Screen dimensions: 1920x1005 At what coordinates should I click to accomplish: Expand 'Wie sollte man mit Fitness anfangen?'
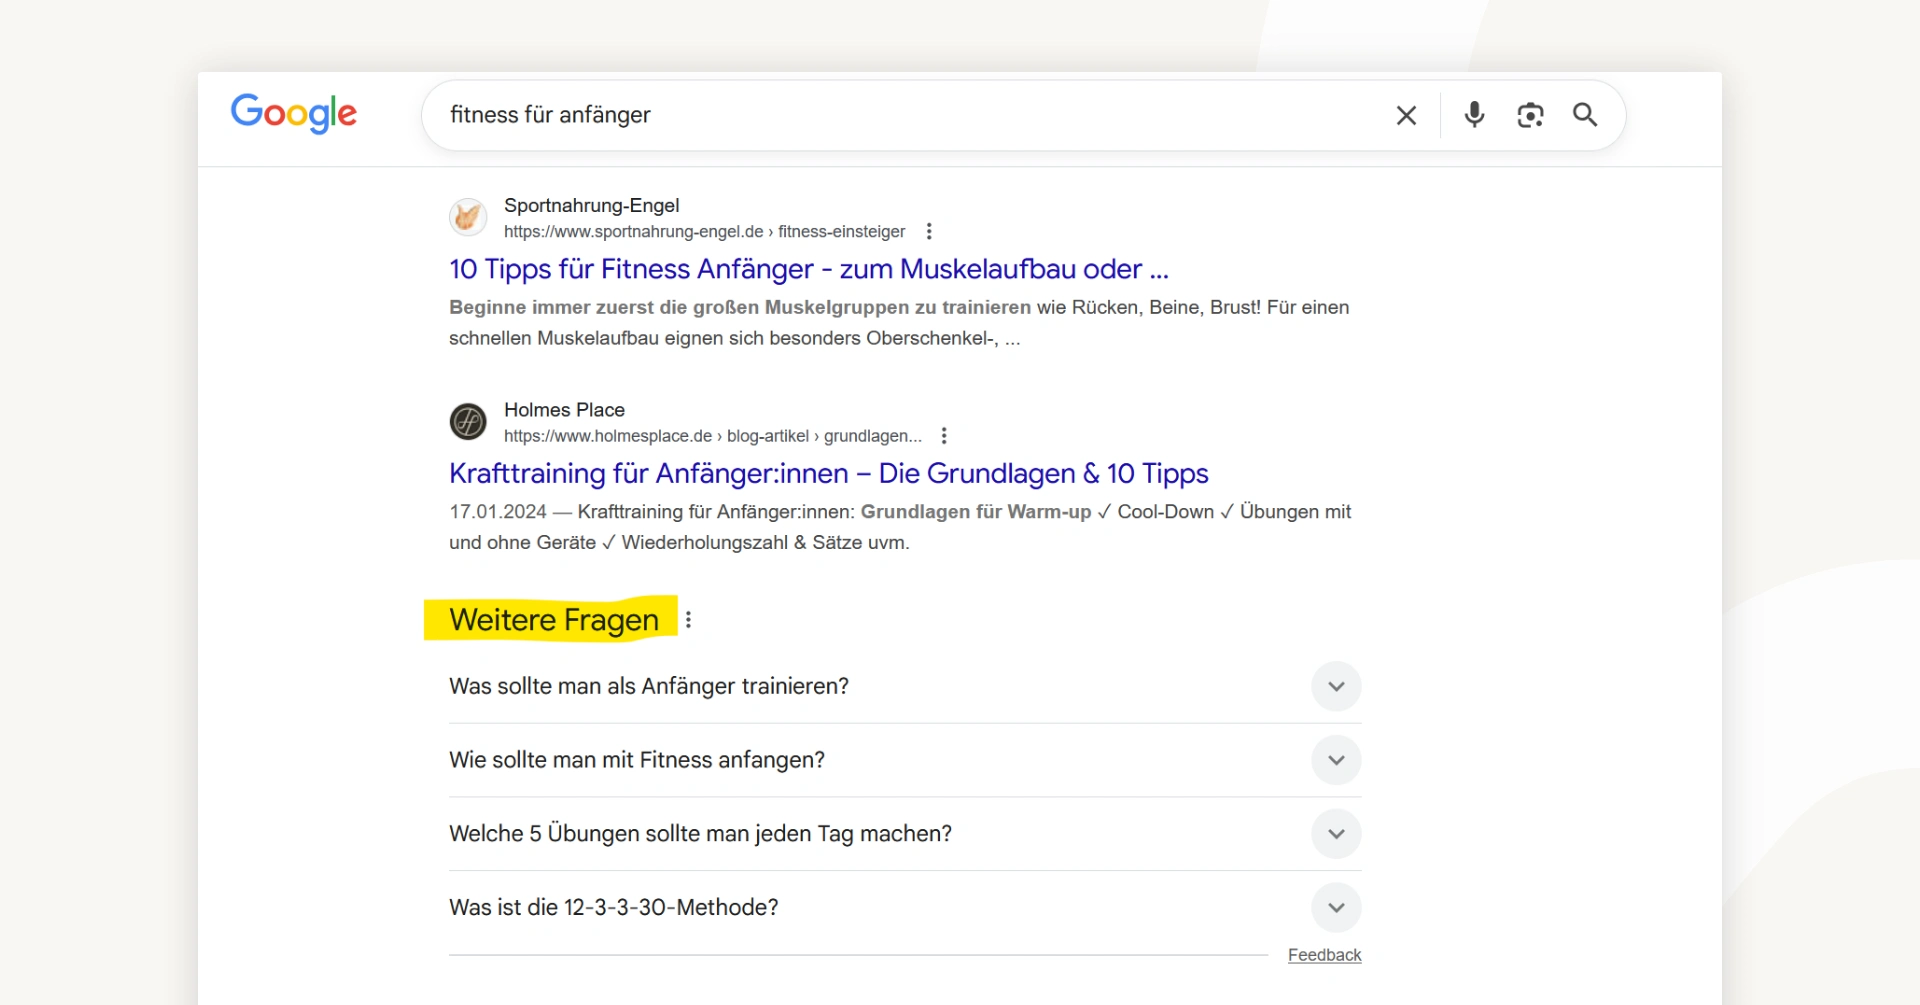click(x=1336, y=760)
